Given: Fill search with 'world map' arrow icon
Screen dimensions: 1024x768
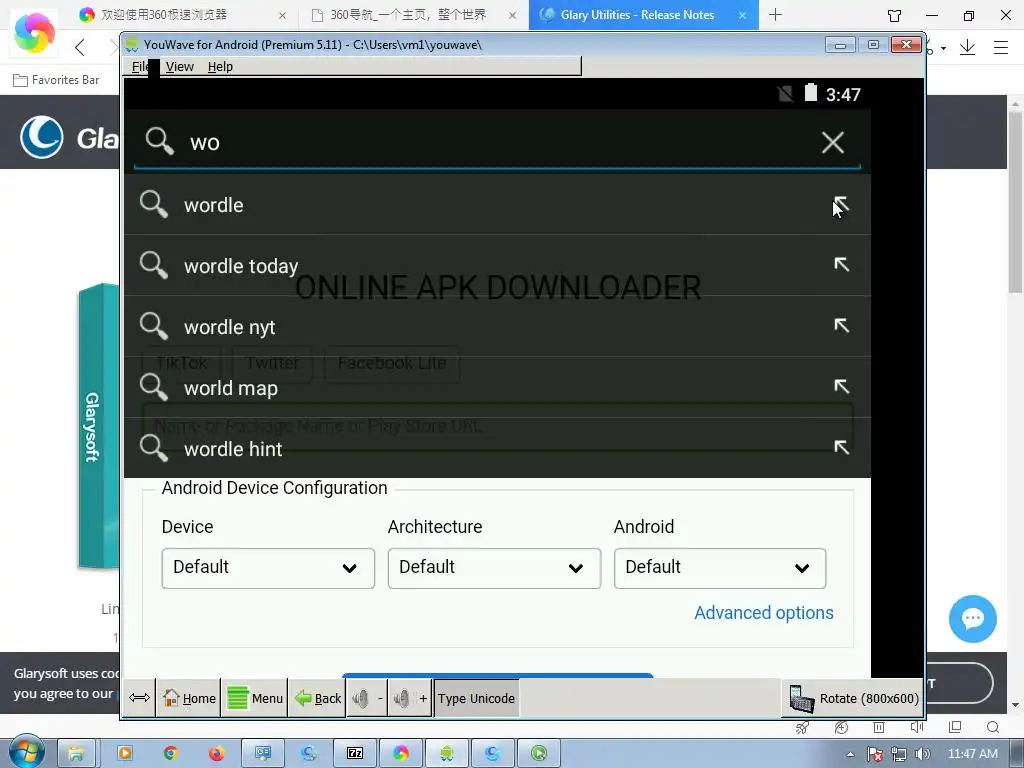Looking at the screenshot, I should 841,387.
